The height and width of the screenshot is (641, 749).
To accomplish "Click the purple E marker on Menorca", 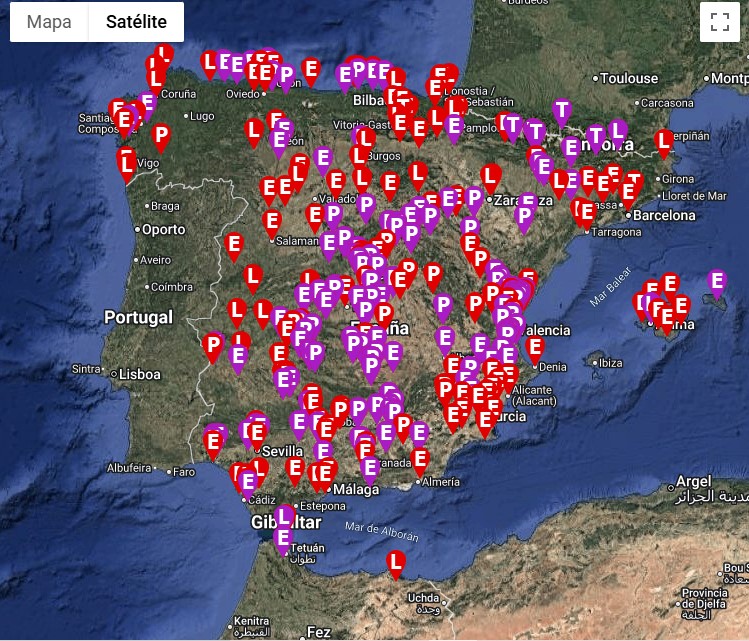I will click(716, 282).
